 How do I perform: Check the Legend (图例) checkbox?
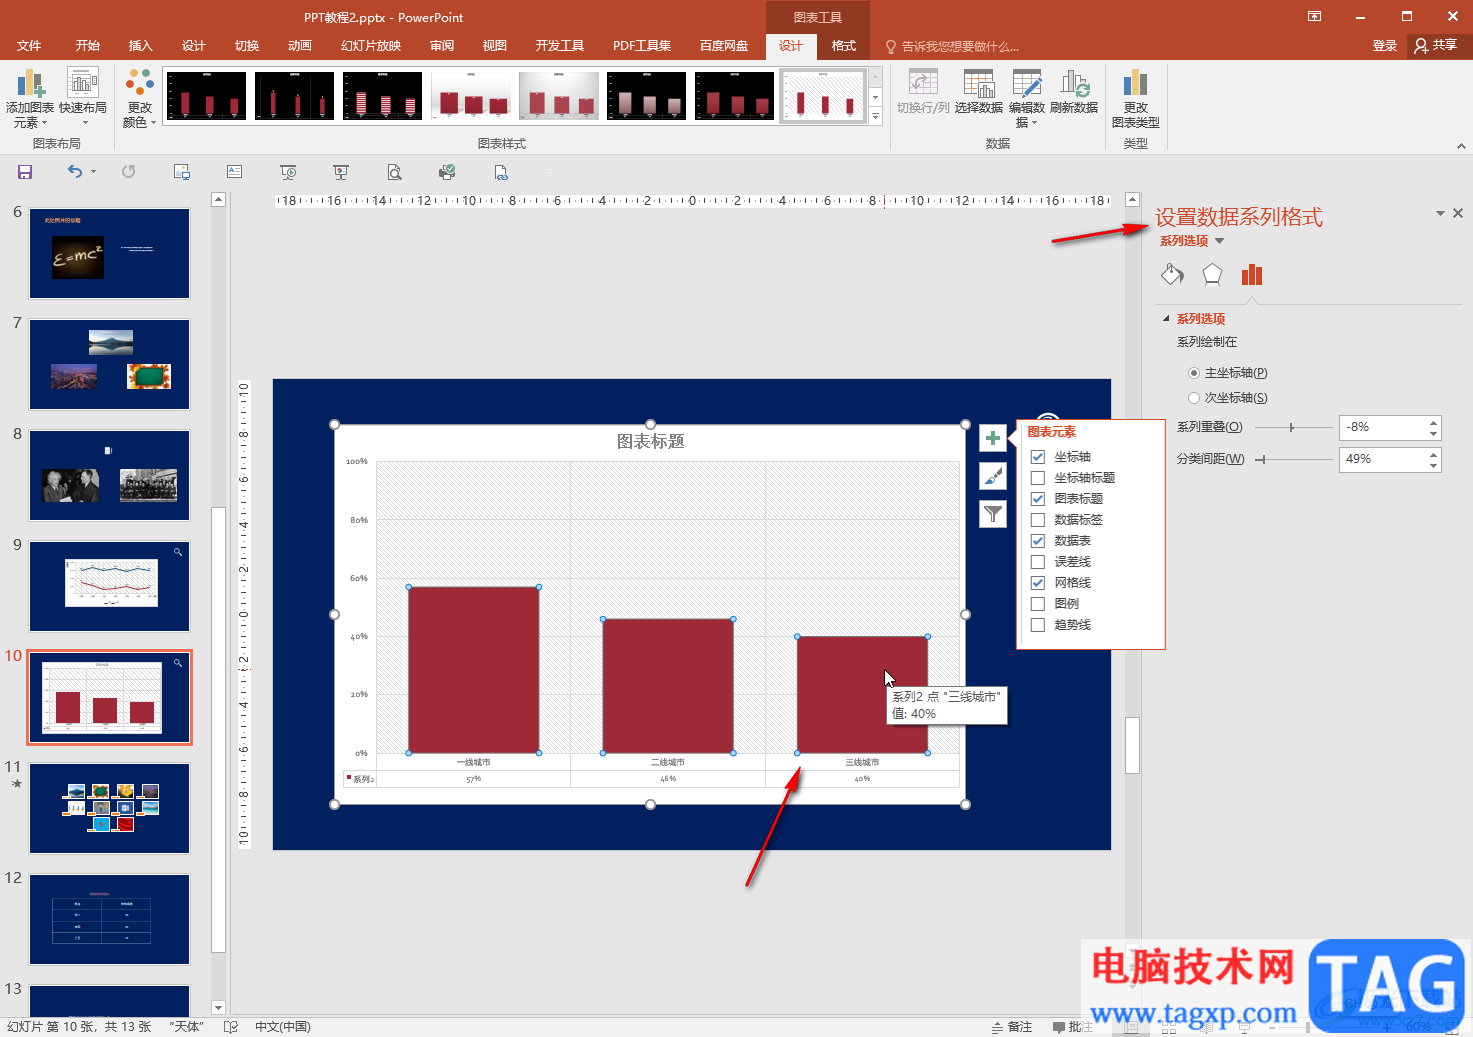tap(1038, 604)
